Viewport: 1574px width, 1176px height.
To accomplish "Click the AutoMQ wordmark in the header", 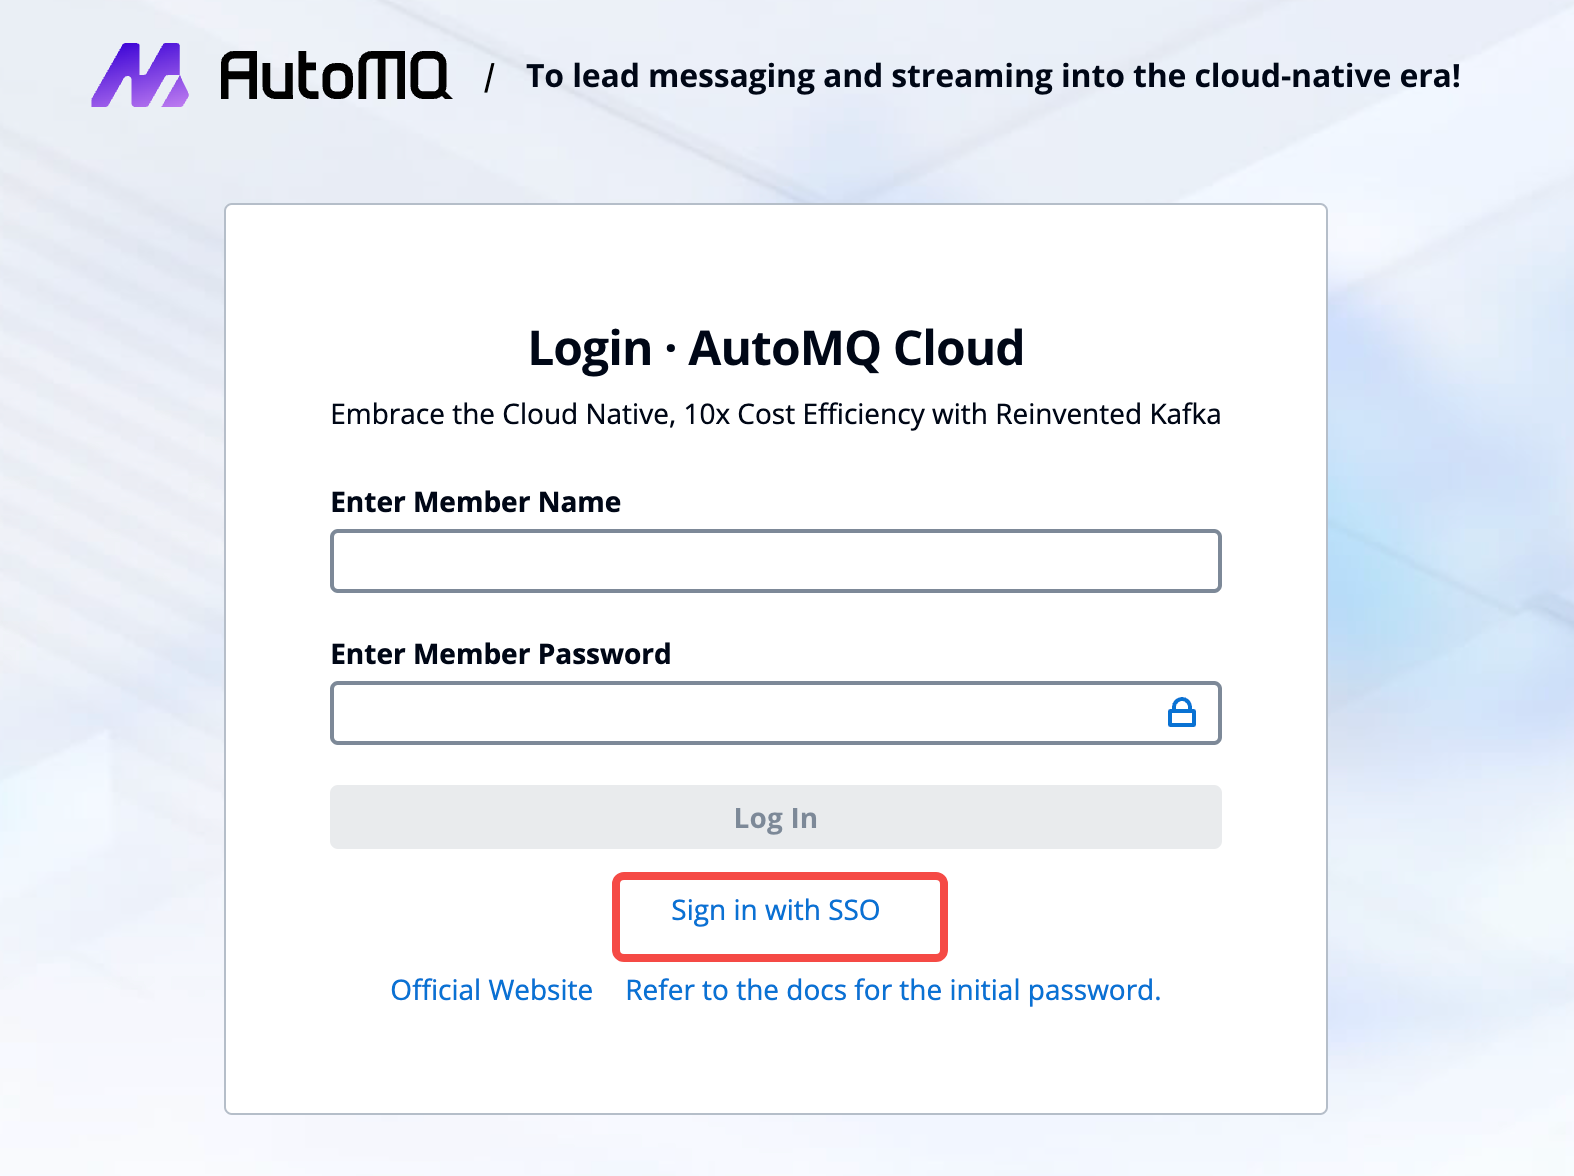I will pyautogui.click(x=336, y=76).
